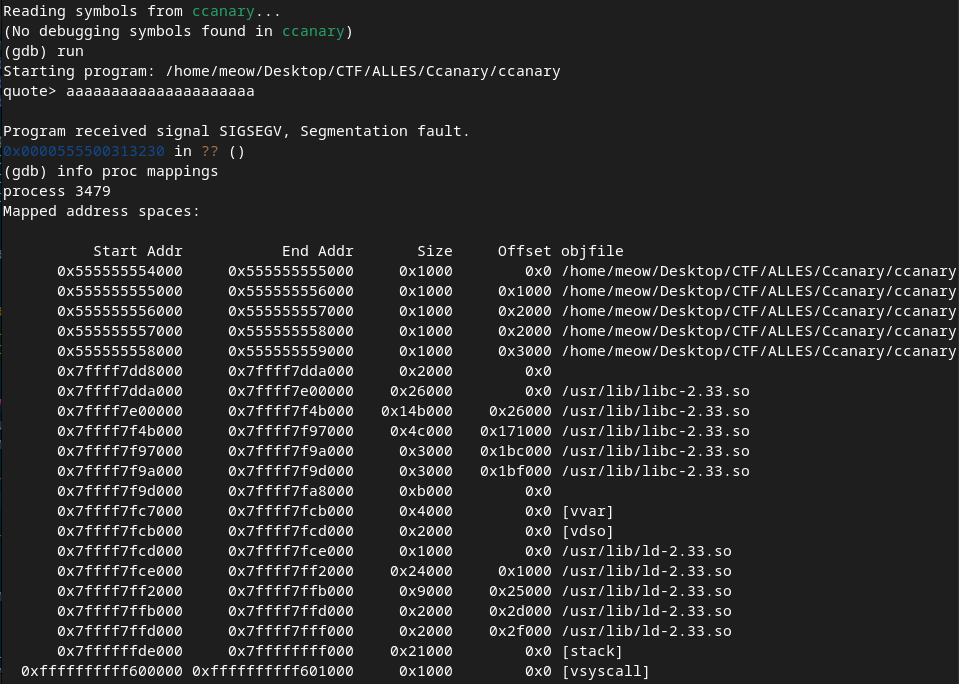This screenshot has height=684, width=959.
Task: Click the 'process 3479' line
Action: point(57,191)
